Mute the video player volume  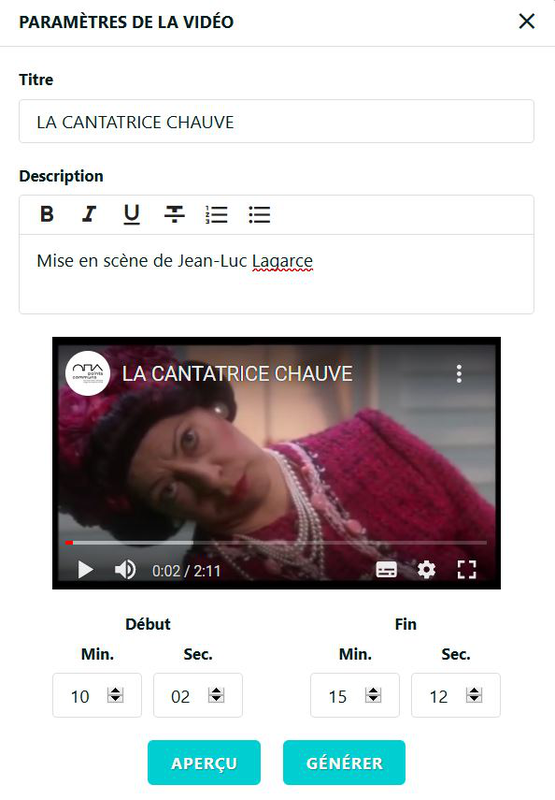click(x=125, y=569)
